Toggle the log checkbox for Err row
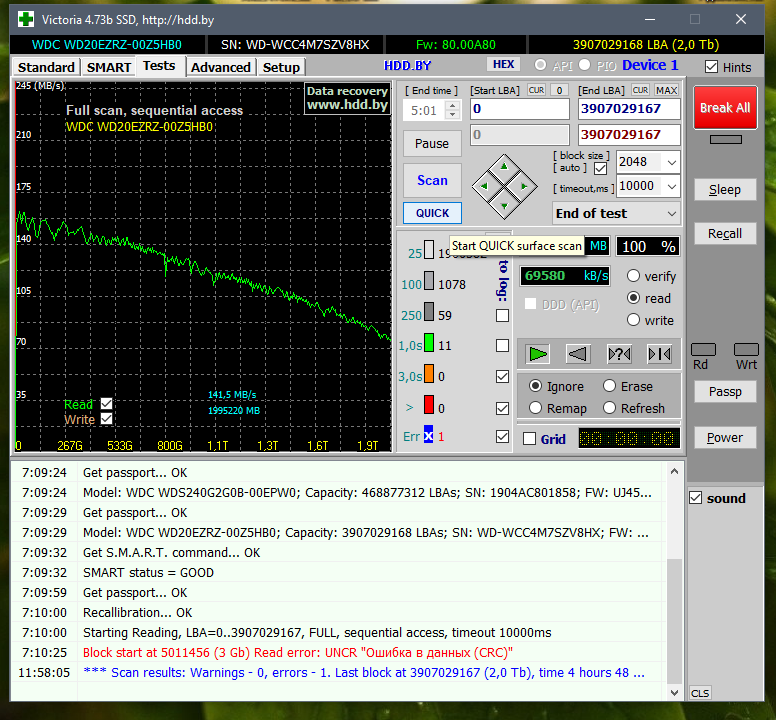 [502, 436]
